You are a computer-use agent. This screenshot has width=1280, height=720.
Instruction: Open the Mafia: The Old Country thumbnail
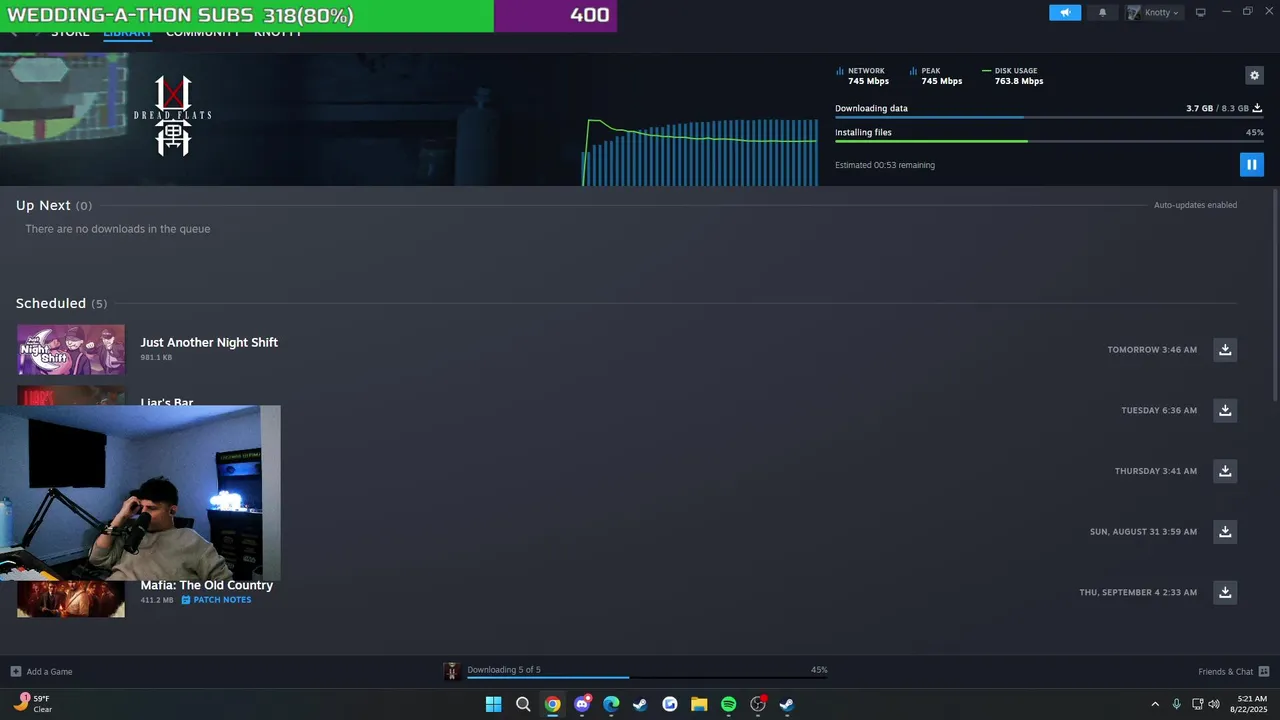(71, 598)
